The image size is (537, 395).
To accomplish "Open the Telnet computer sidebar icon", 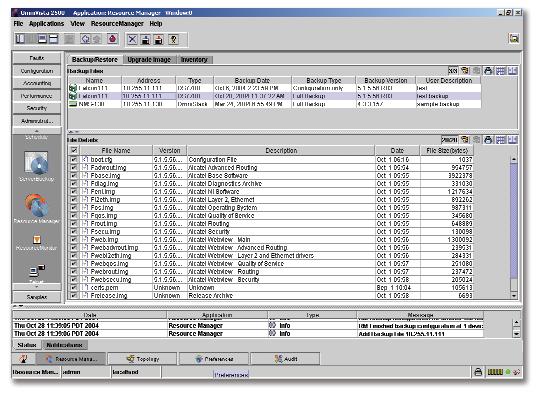I will 37,271.
